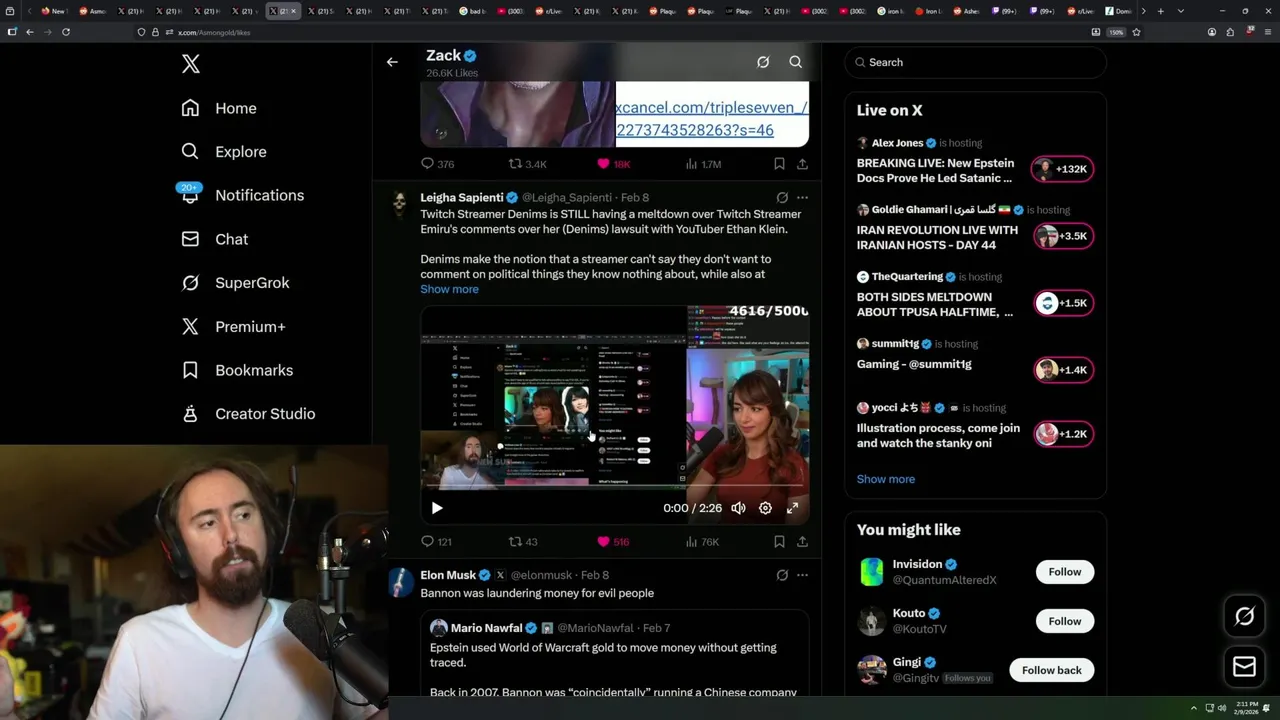Open Leigha Sapienti's profile name
1280x720 pixels.
coord(461,198)
